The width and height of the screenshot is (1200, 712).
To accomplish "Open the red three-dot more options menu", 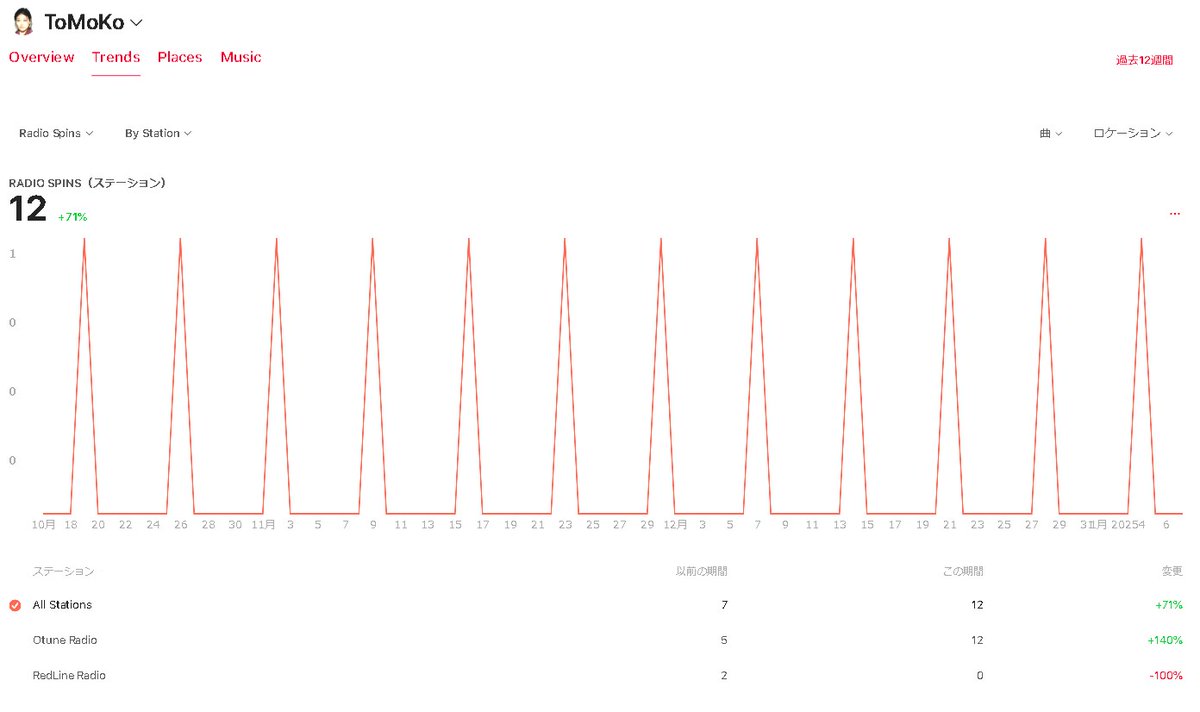I will click(1174, 213).
